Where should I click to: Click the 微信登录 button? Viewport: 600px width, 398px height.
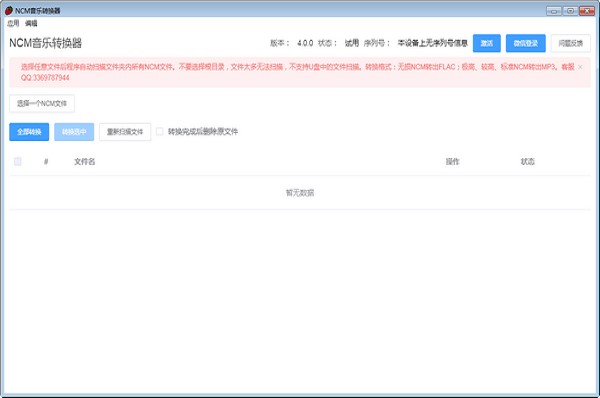coord(525,43)
